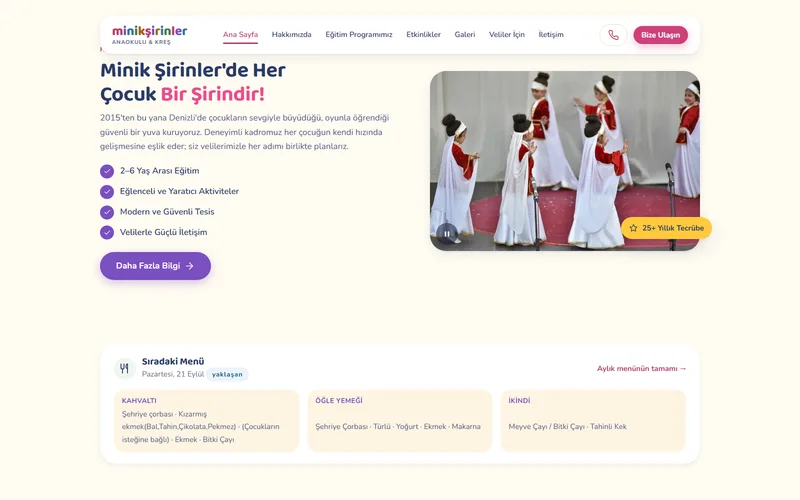Select the Ana Sayfa nav item
This screenshot has height=500, width=800.
pyautogui.click(x=240, y=35)
